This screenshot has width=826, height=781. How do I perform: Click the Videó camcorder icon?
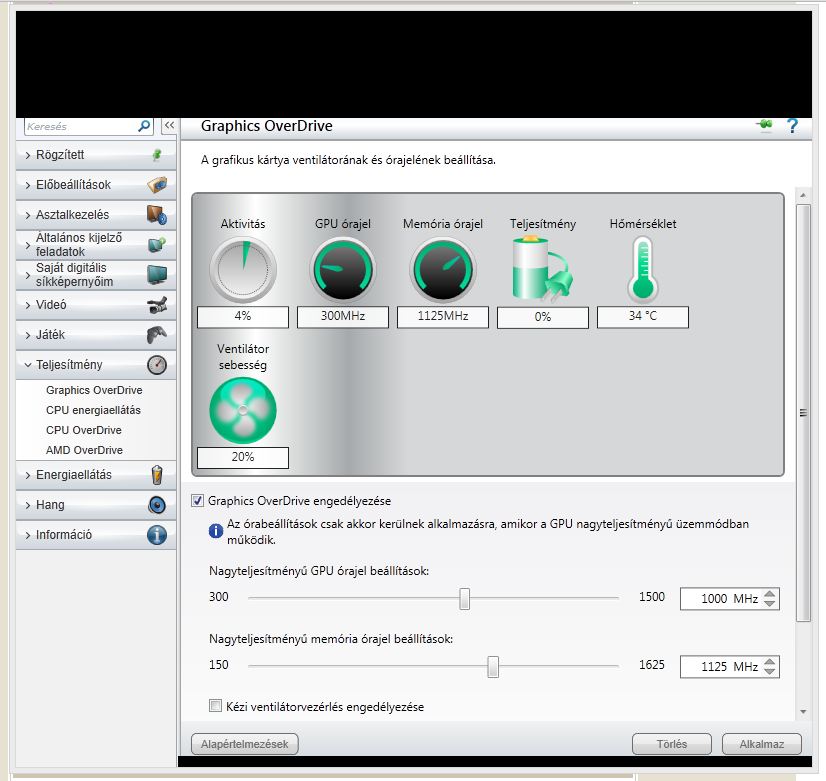pos(157,305)
